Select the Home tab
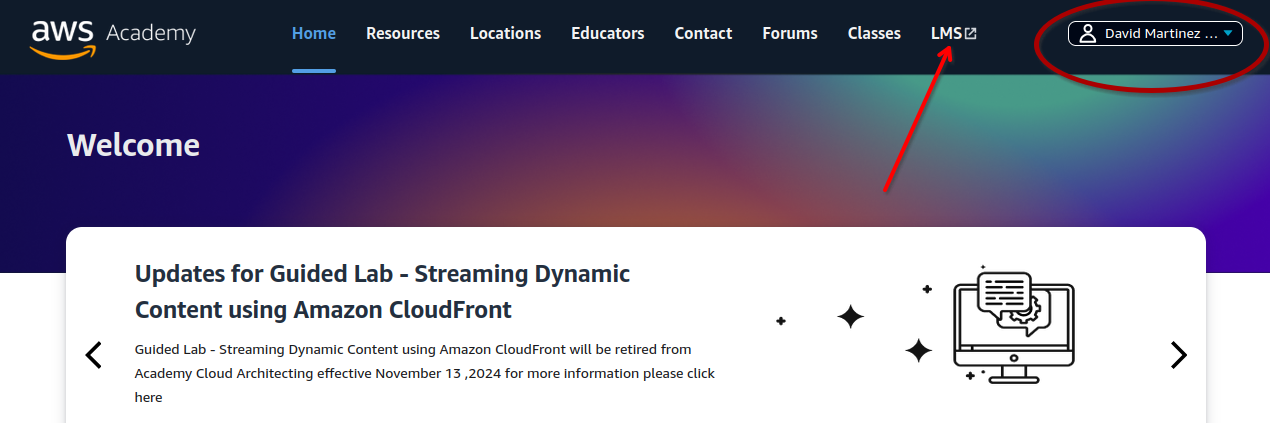Image resolution: width=1270 pixels, height=423 pixels. coord(313,34)
